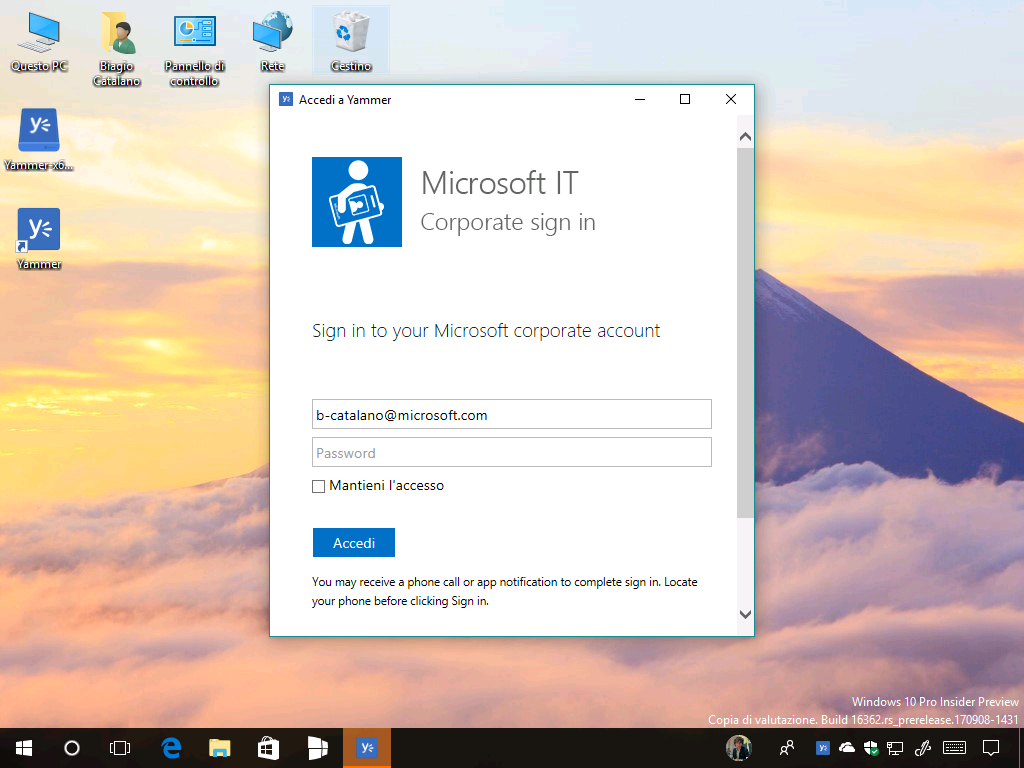Open Windows Ink Workspace pen icon

tap(923, 748)
